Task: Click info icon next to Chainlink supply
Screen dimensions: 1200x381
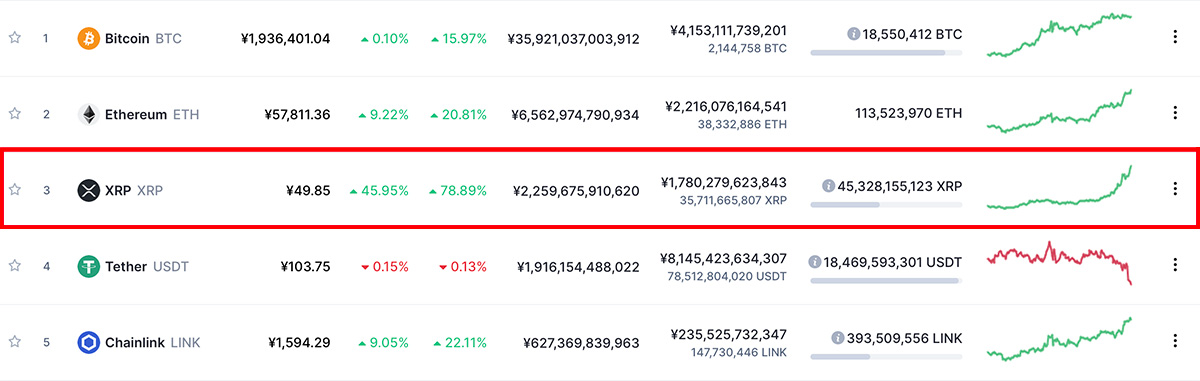Action: (836, 338)
